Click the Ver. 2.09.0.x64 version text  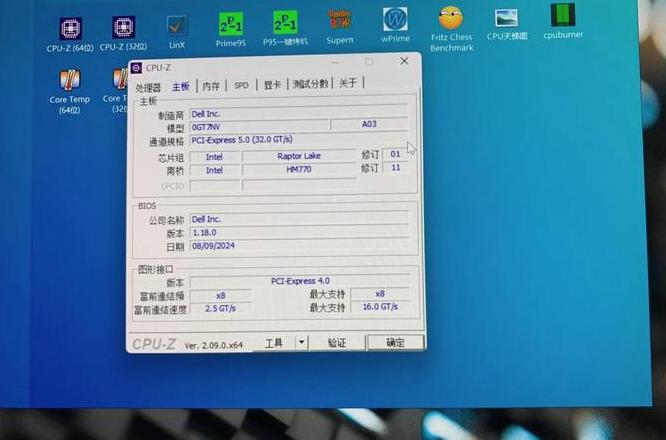213,345
